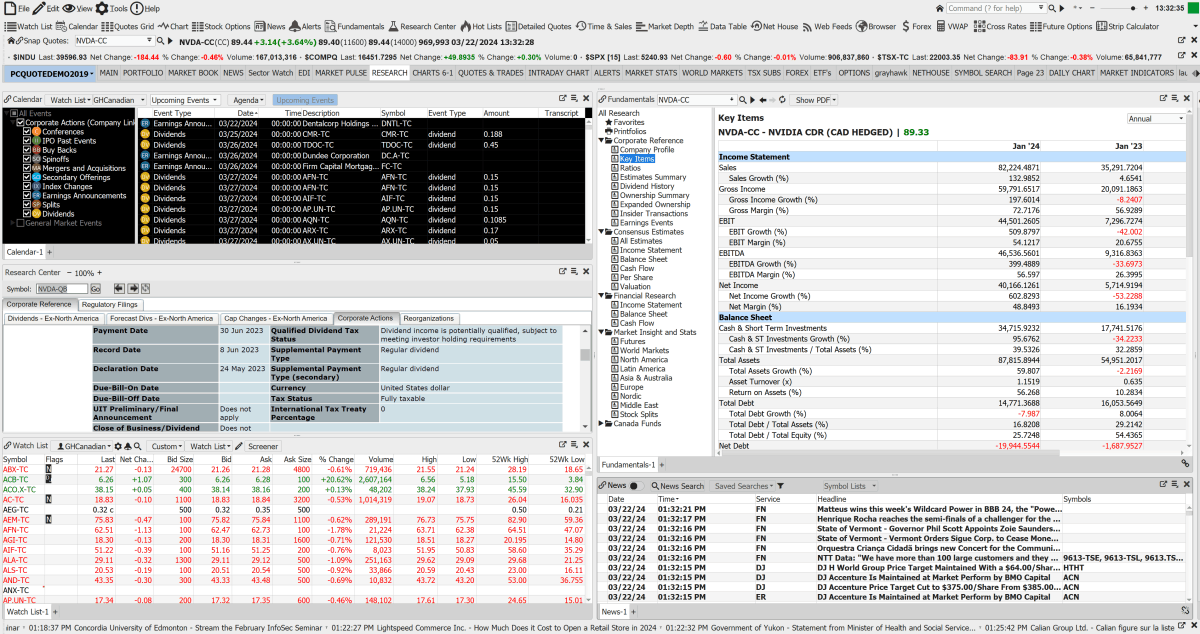Toggle the Buy Backs checkbox
Viewport: 1200px width, 634px height.
27,150
